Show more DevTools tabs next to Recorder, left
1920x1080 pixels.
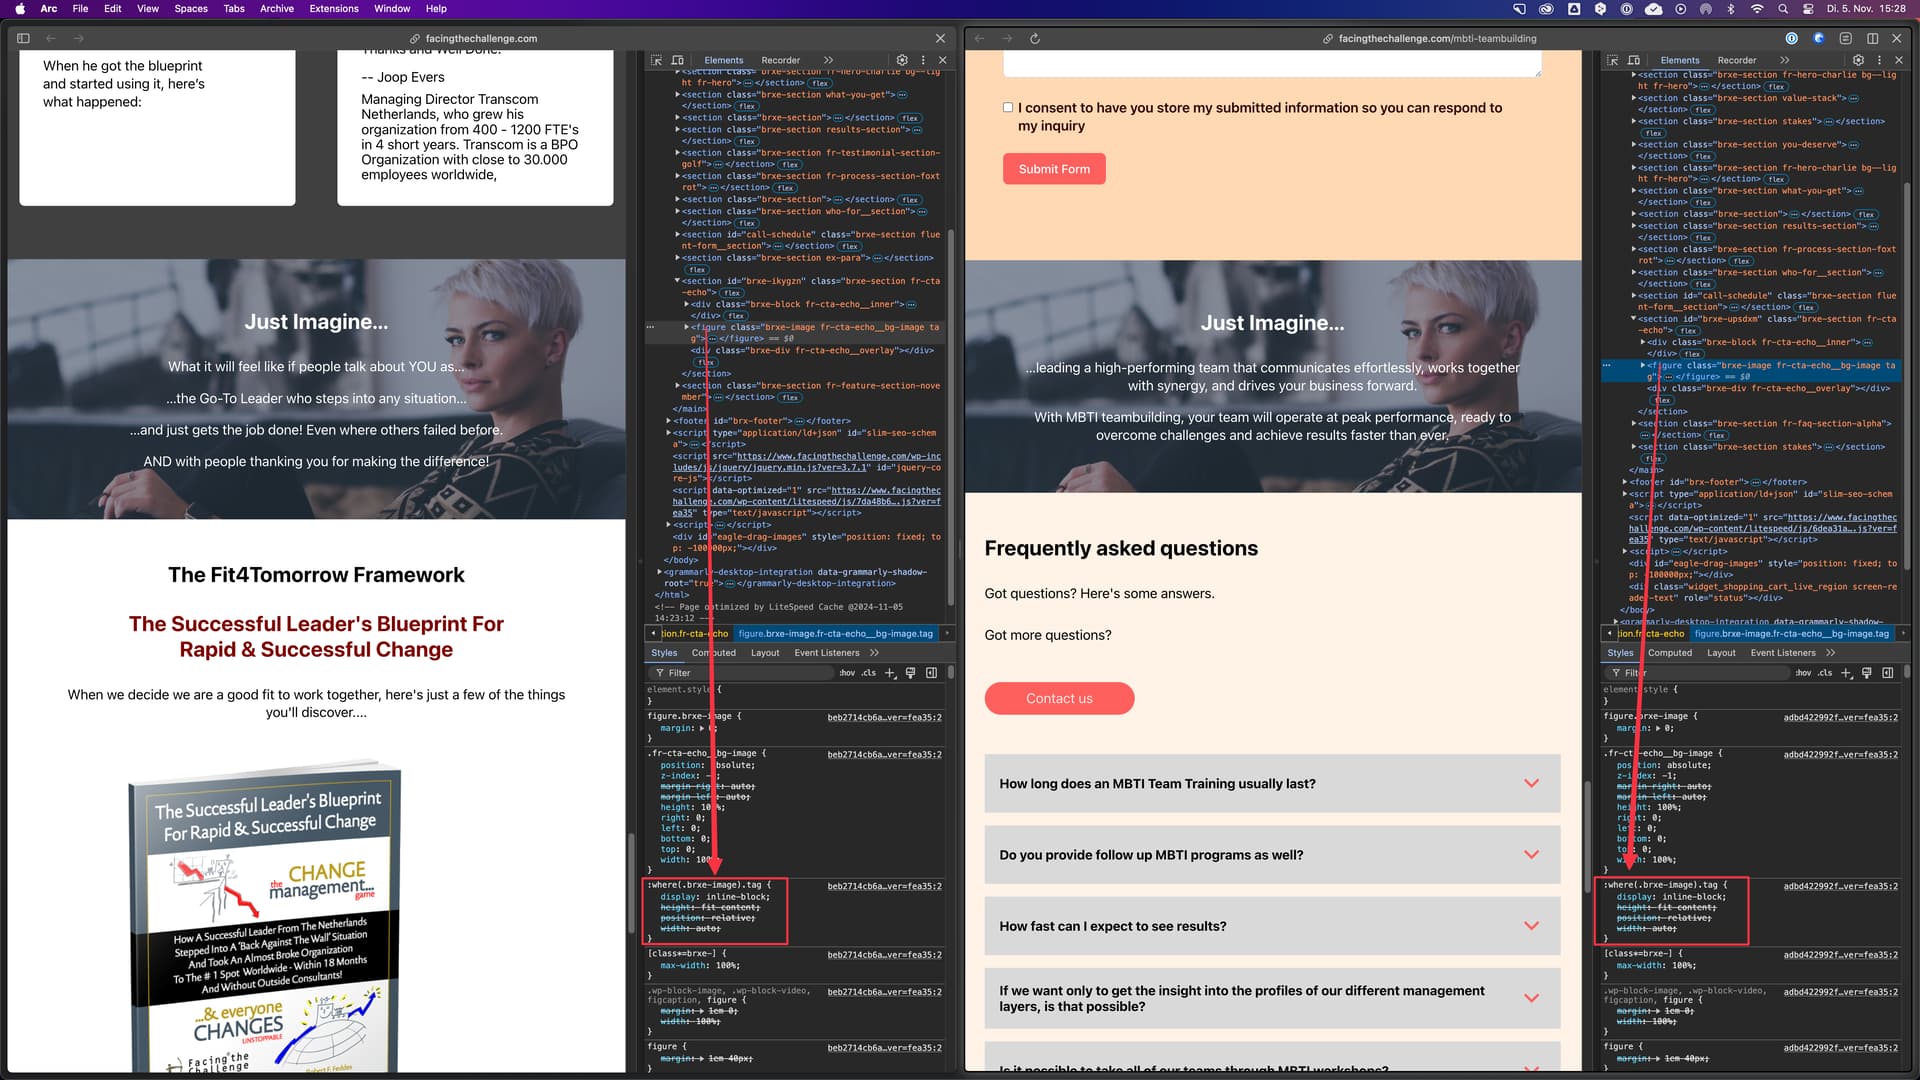828,60
